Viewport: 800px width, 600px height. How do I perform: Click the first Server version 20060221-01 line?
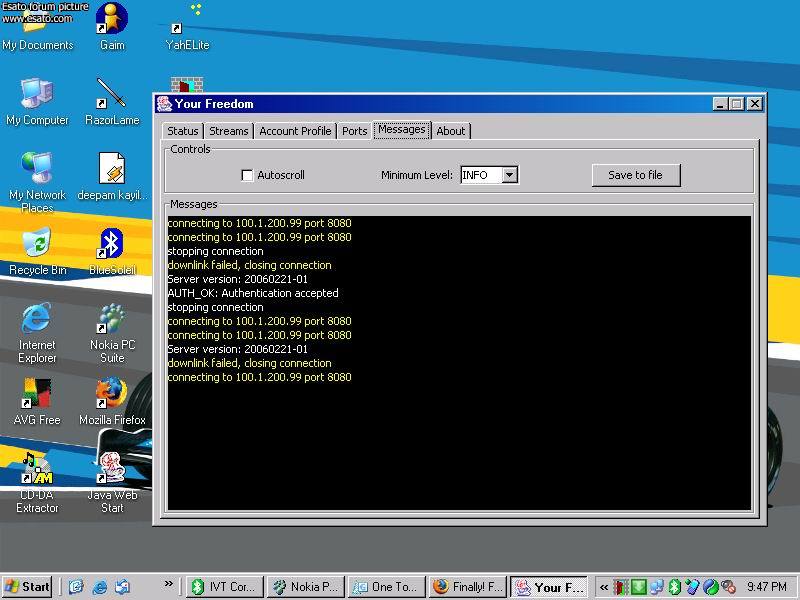coord(238,279)
